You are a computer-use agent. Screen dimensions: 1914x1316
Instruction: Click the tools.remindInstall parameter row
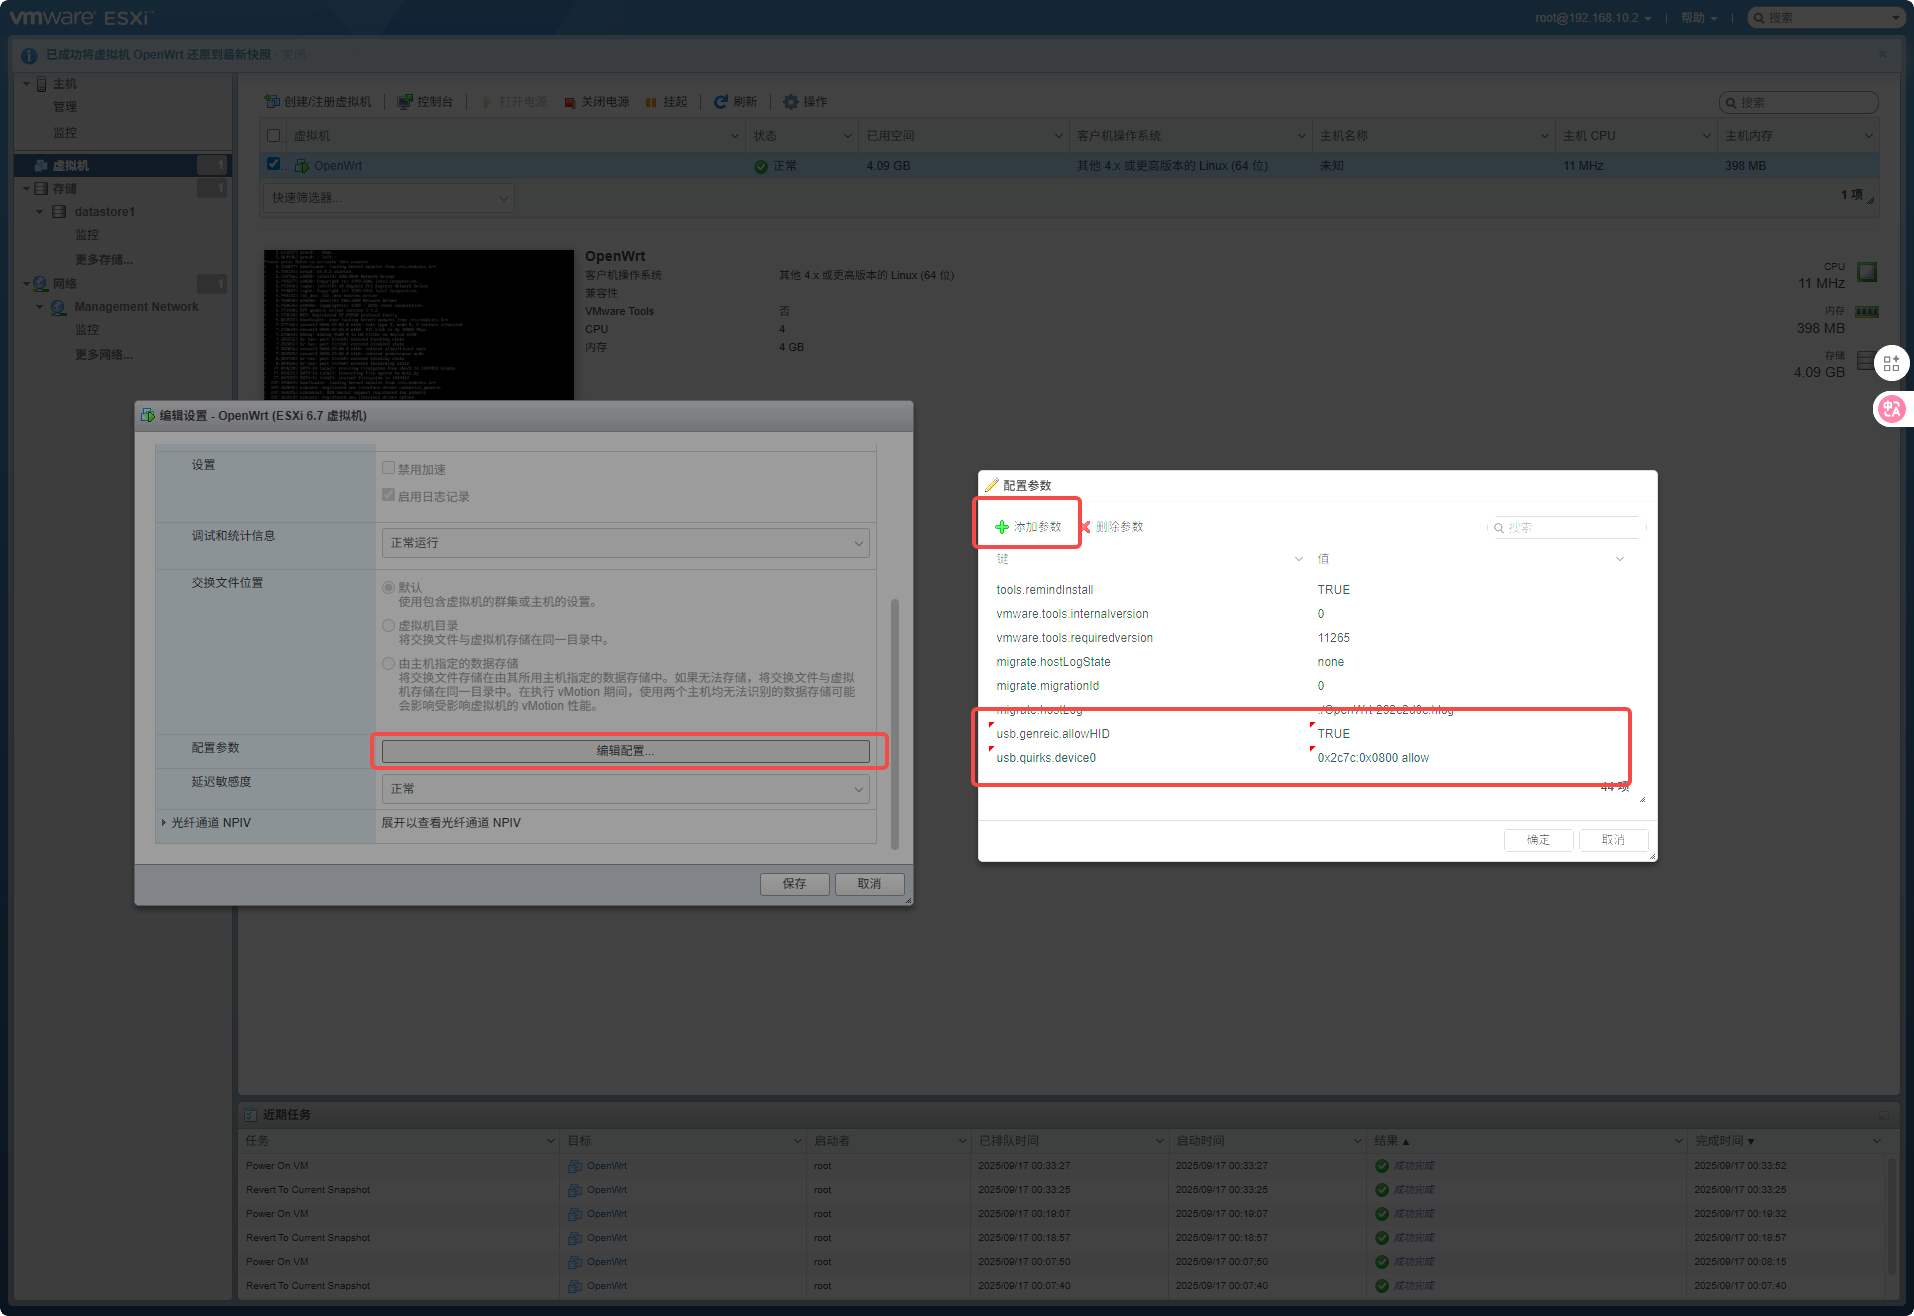click(x=1312, y=590)
